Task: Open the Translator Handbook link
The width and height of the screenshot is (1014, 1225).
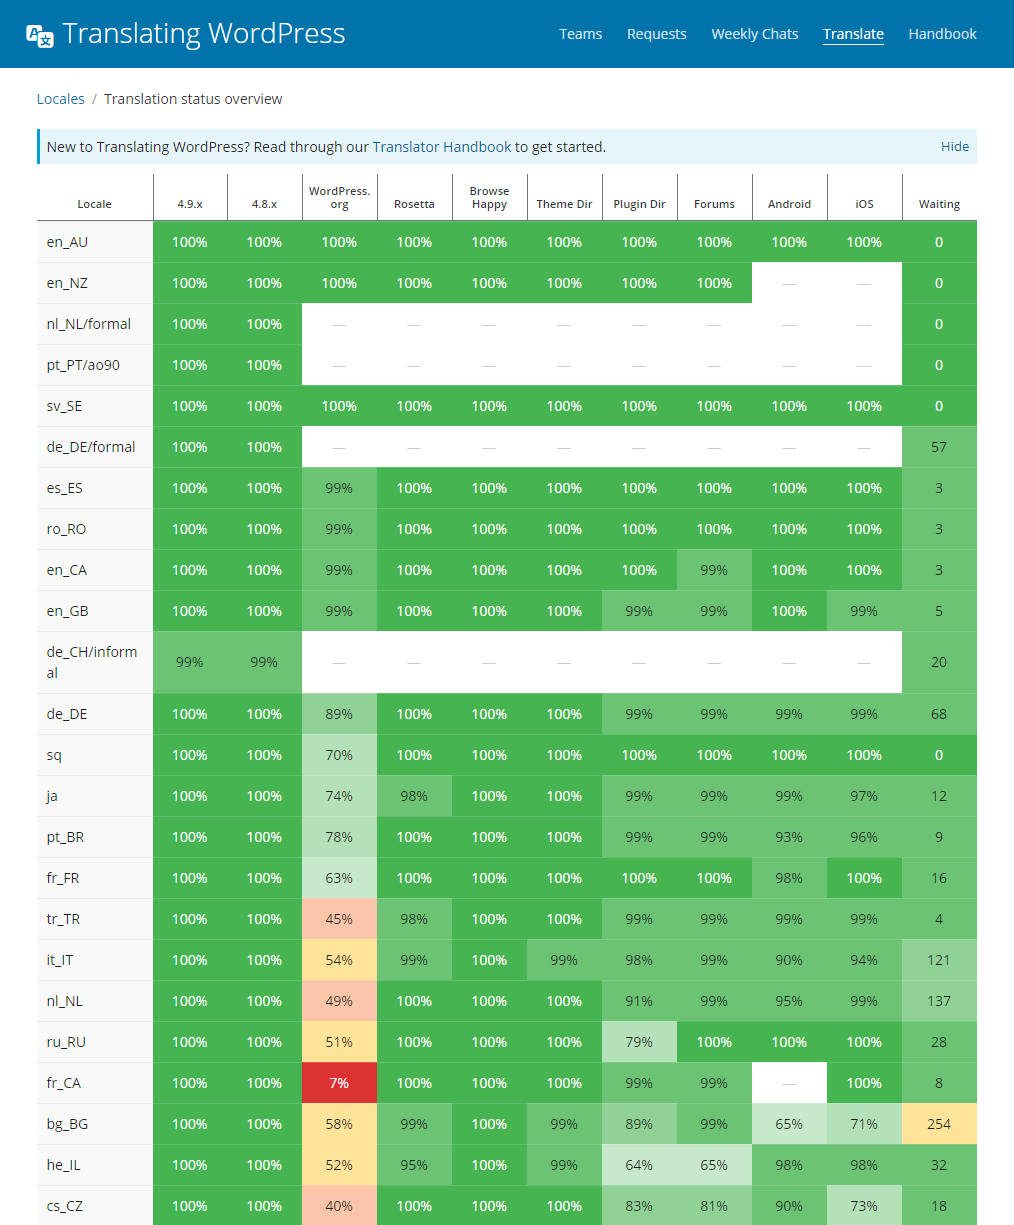Action: (x=442, y=147)
